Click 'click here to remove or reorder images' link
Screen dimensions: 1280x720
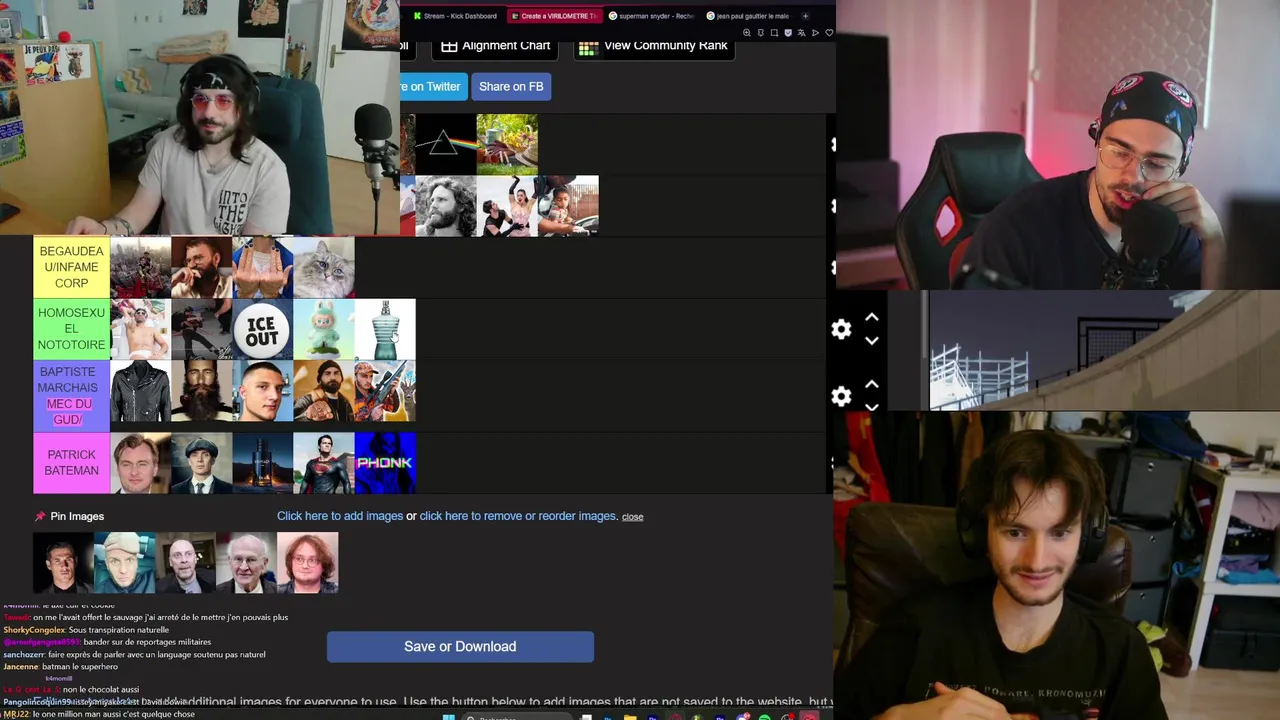tap(518, 516)
